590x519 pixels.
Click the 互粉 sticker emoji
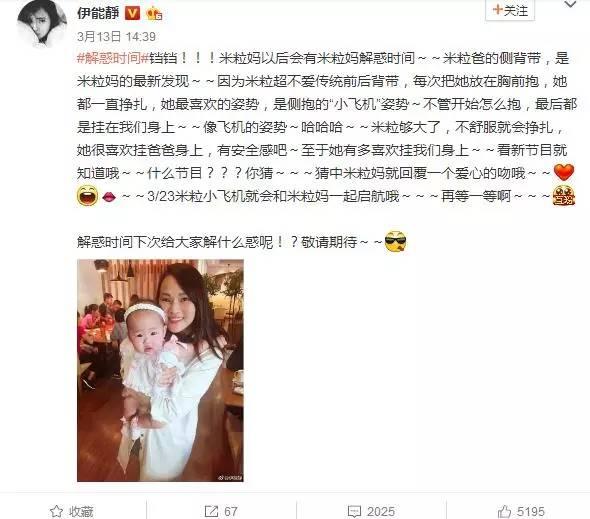pos(564,196)
